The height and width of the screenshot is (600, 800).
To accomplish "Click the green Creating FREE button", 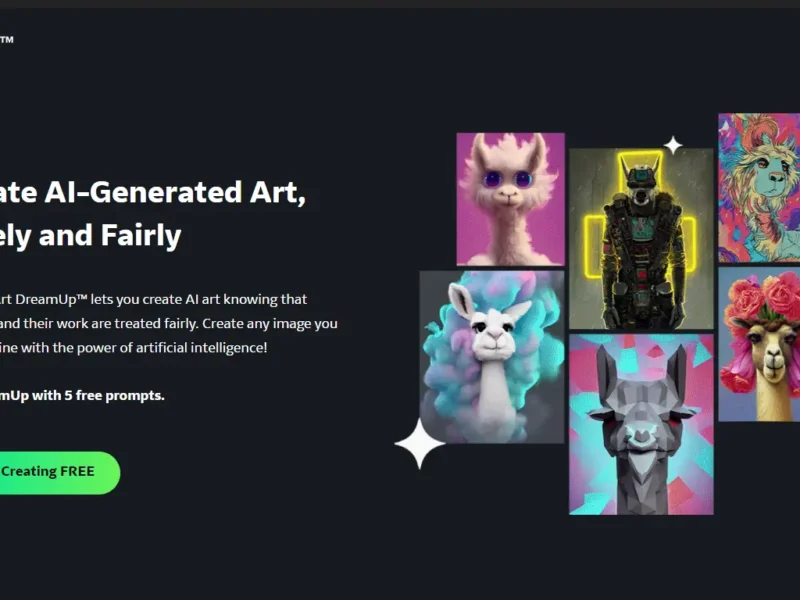I will 59,472.
